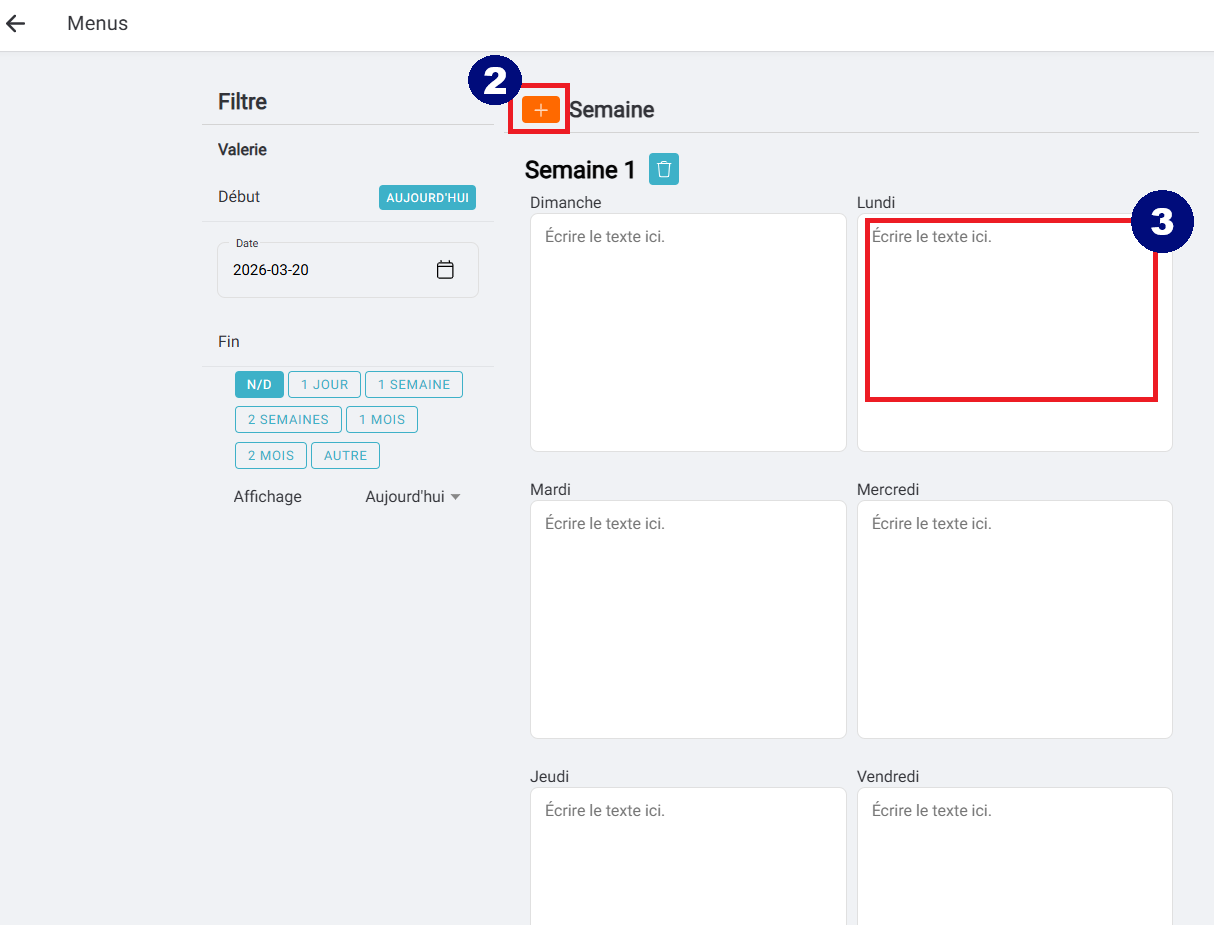The width and height of the screenshot is (1214, 925).
Task: Open the Affichage dropdown
Action: 412,497
